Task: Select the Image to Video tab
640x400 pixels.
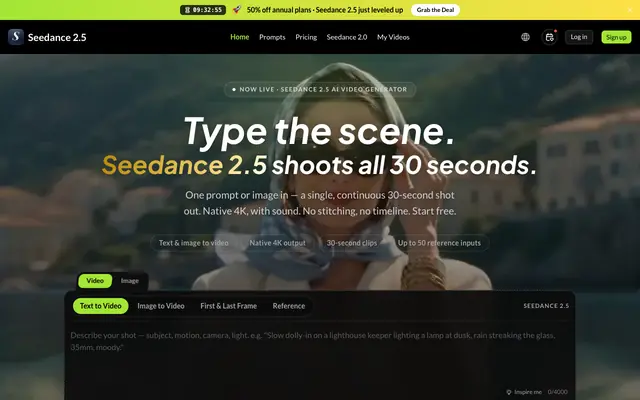Action: (x=161, y=306)
